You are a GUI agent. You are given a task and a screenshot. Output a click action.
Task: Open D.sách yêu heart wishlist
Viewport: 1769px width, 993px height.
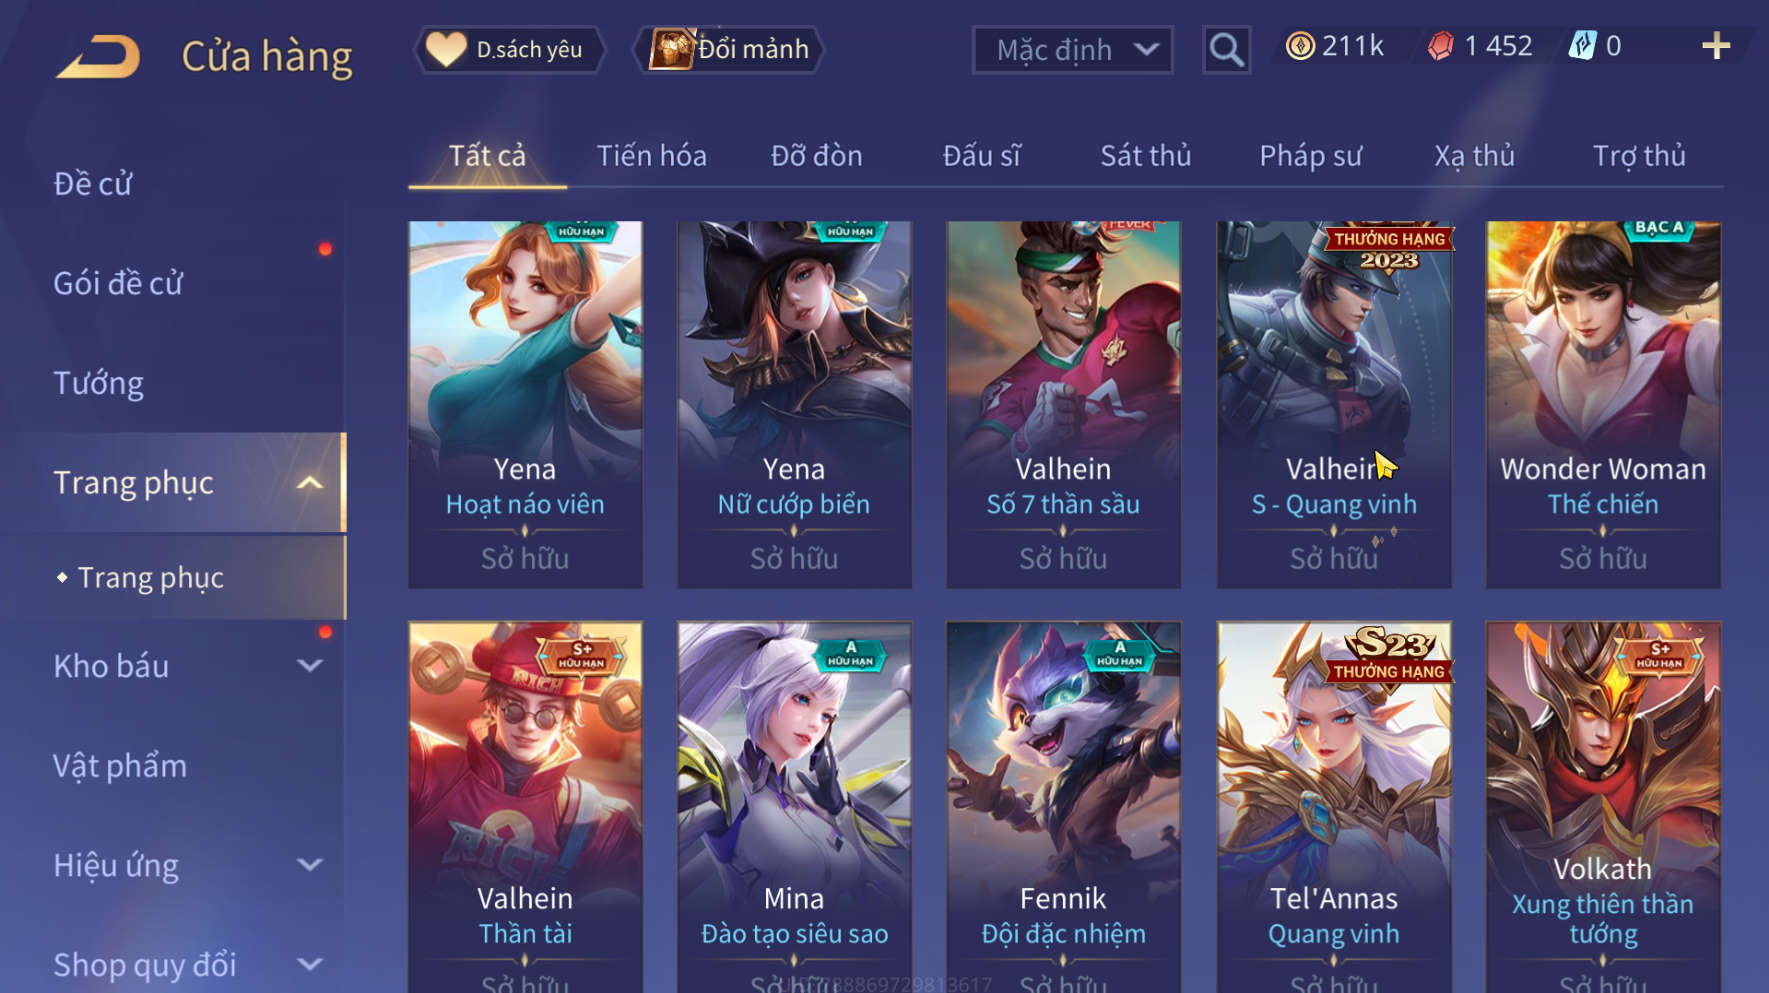510,49
